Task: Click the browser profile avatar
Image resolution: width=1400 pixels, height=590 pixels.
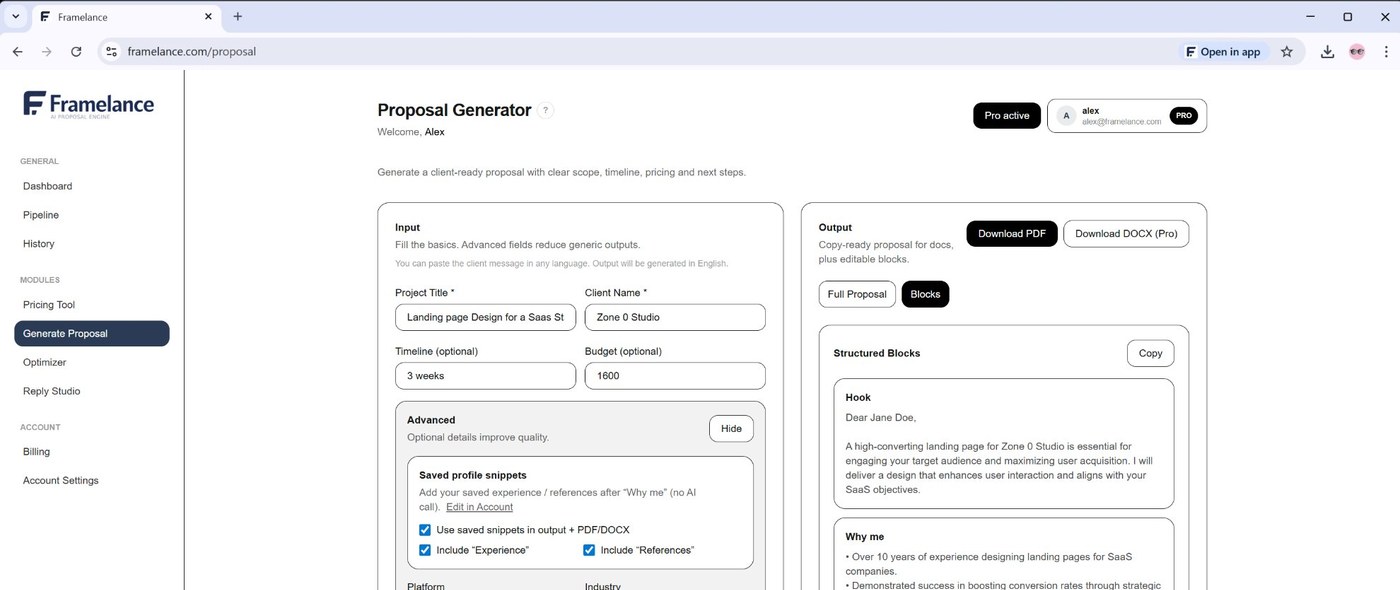Action: tap(1356, 51)
